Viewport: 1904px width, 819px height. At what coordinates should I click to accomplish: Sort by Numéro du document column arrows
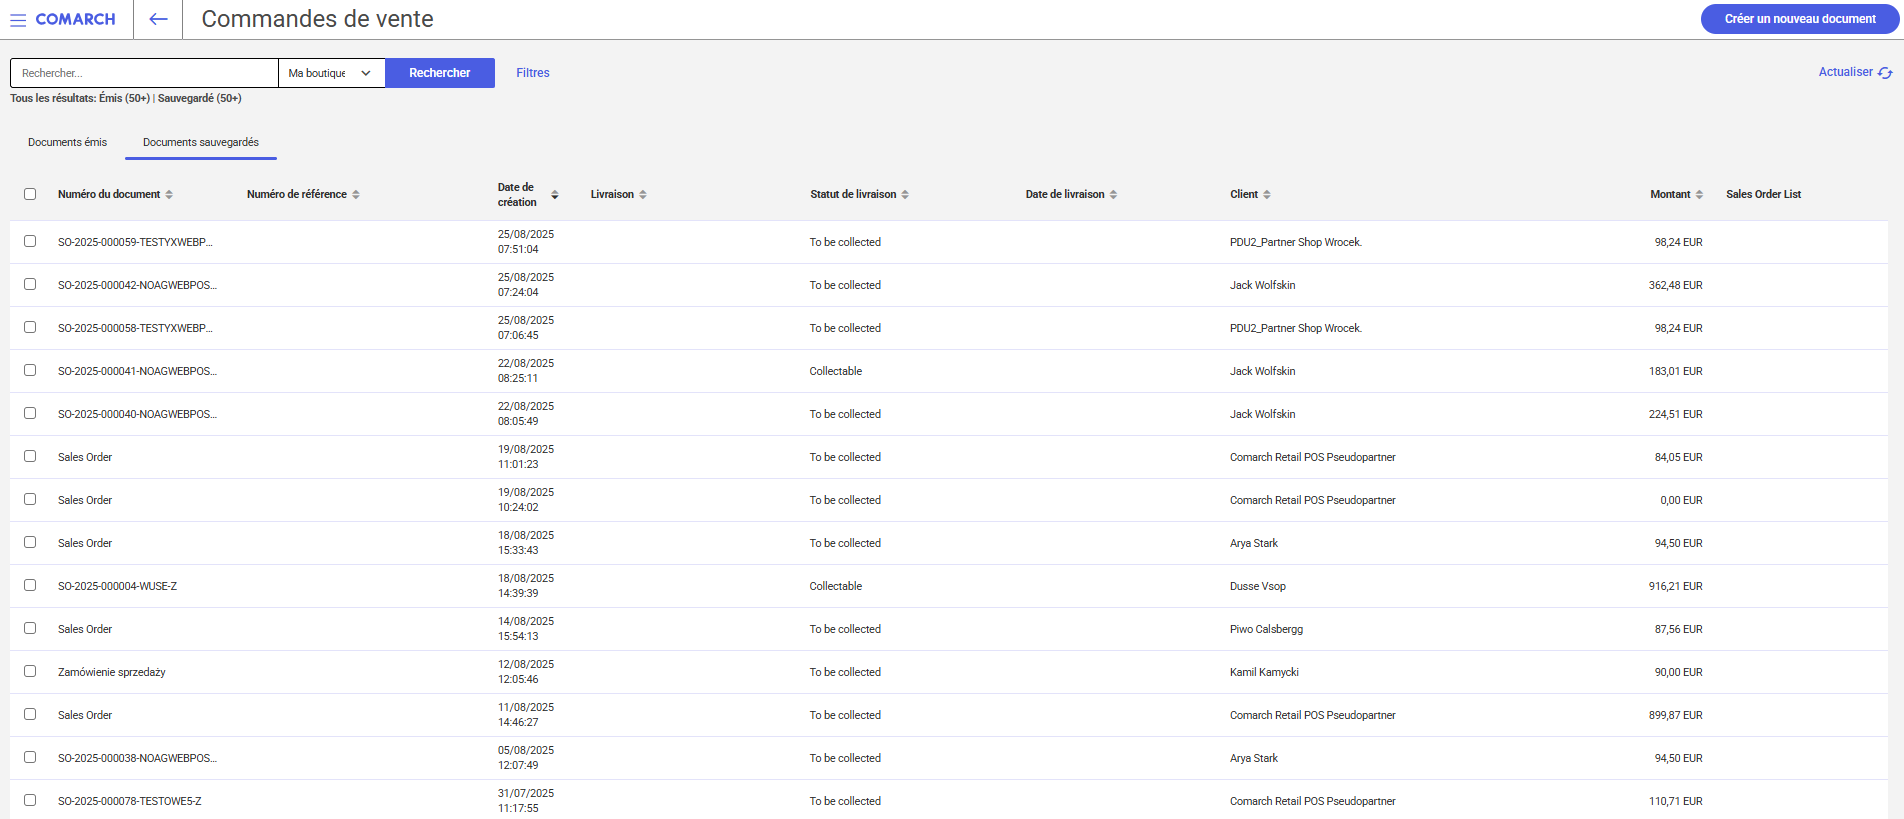(169, 195)
